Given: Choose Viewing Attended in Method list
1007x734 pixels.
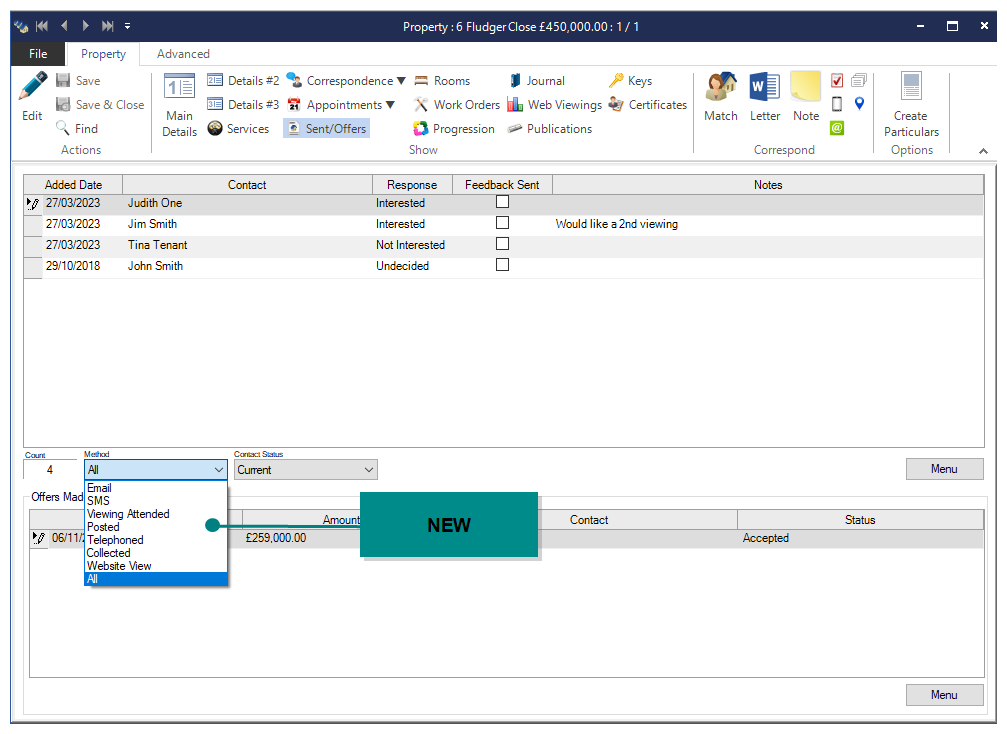Looking at the screenshot, I should [x=128, y=514].
